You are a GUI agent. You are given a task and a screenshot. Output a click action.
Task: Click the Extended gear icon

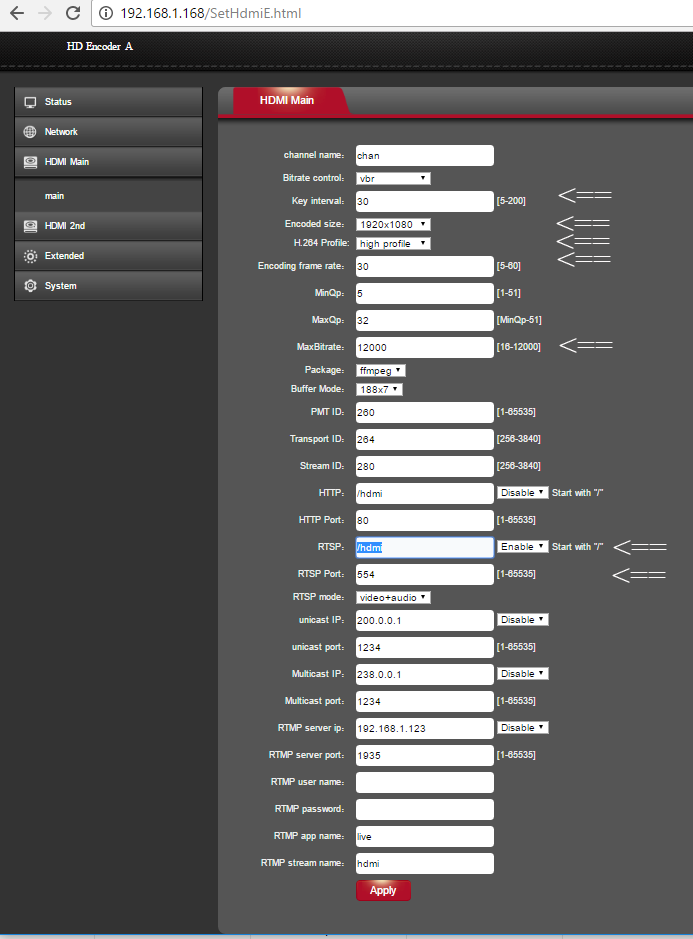click(x=30, y=256)
